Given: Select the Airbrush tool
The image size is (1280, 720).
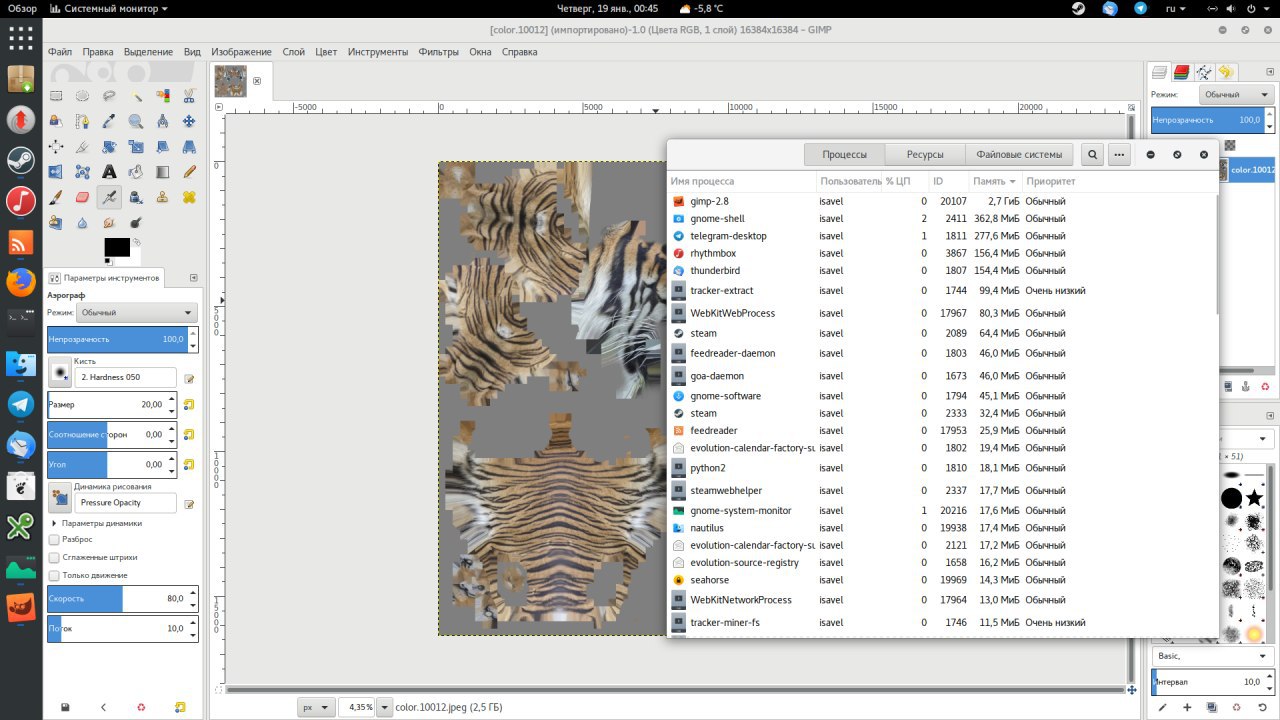Looking at the screenshot, I should coord(109,197).
